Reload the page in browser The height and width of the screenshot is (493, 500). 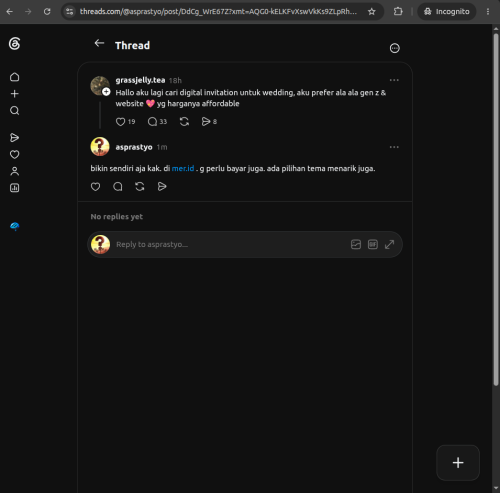(47, 12)
